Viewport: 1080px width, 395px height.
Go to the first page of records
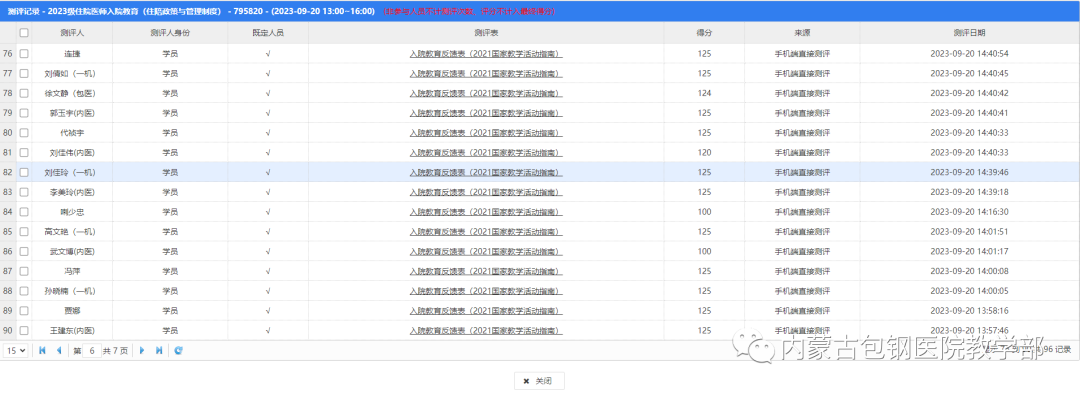pyautogui.click(x=42, y=350)
